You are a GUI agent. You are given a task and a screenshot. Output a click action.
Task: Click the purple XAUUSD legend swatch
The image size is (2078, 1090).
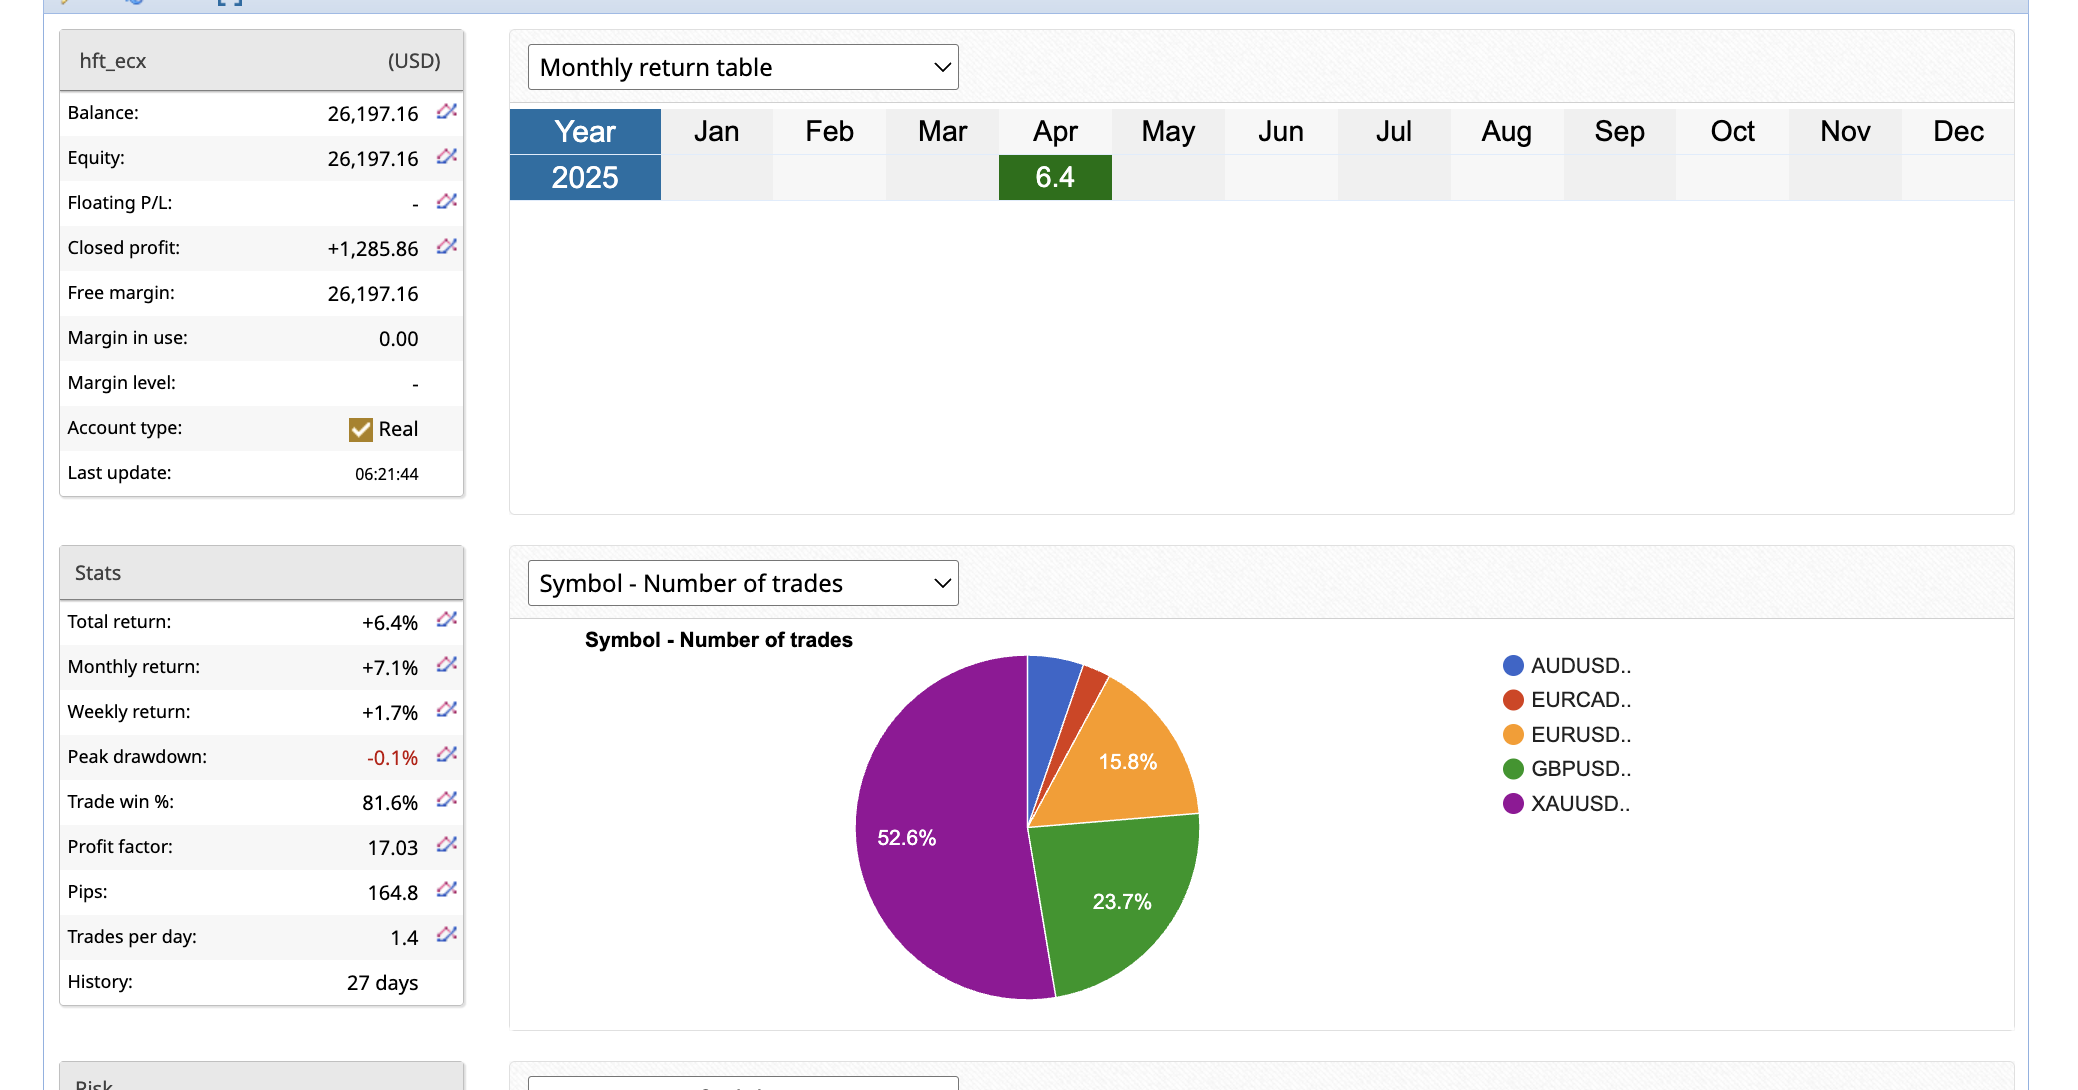pyautogui.click(x=1513, y=804)
